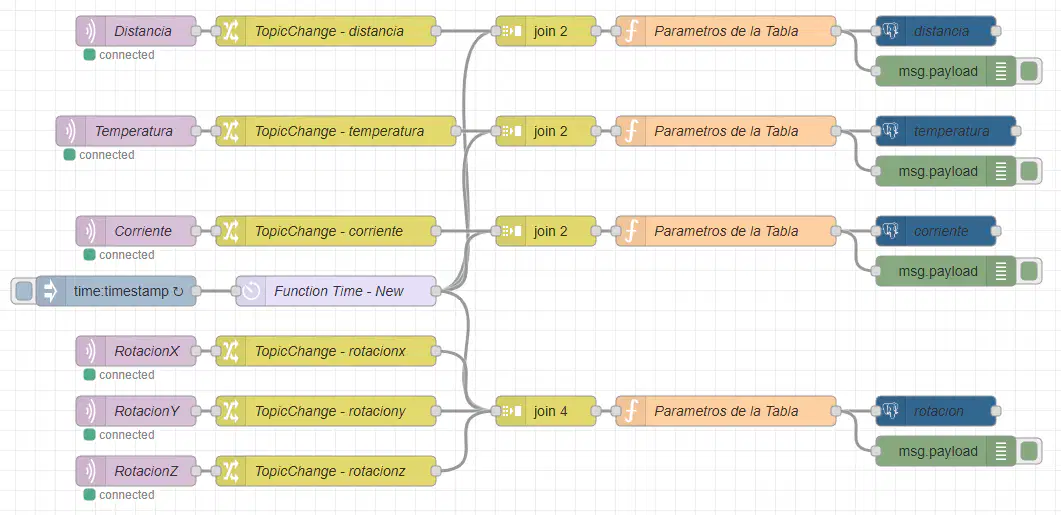Click the clock icon on Function Time - New
1061x515 pixels.
251,291
